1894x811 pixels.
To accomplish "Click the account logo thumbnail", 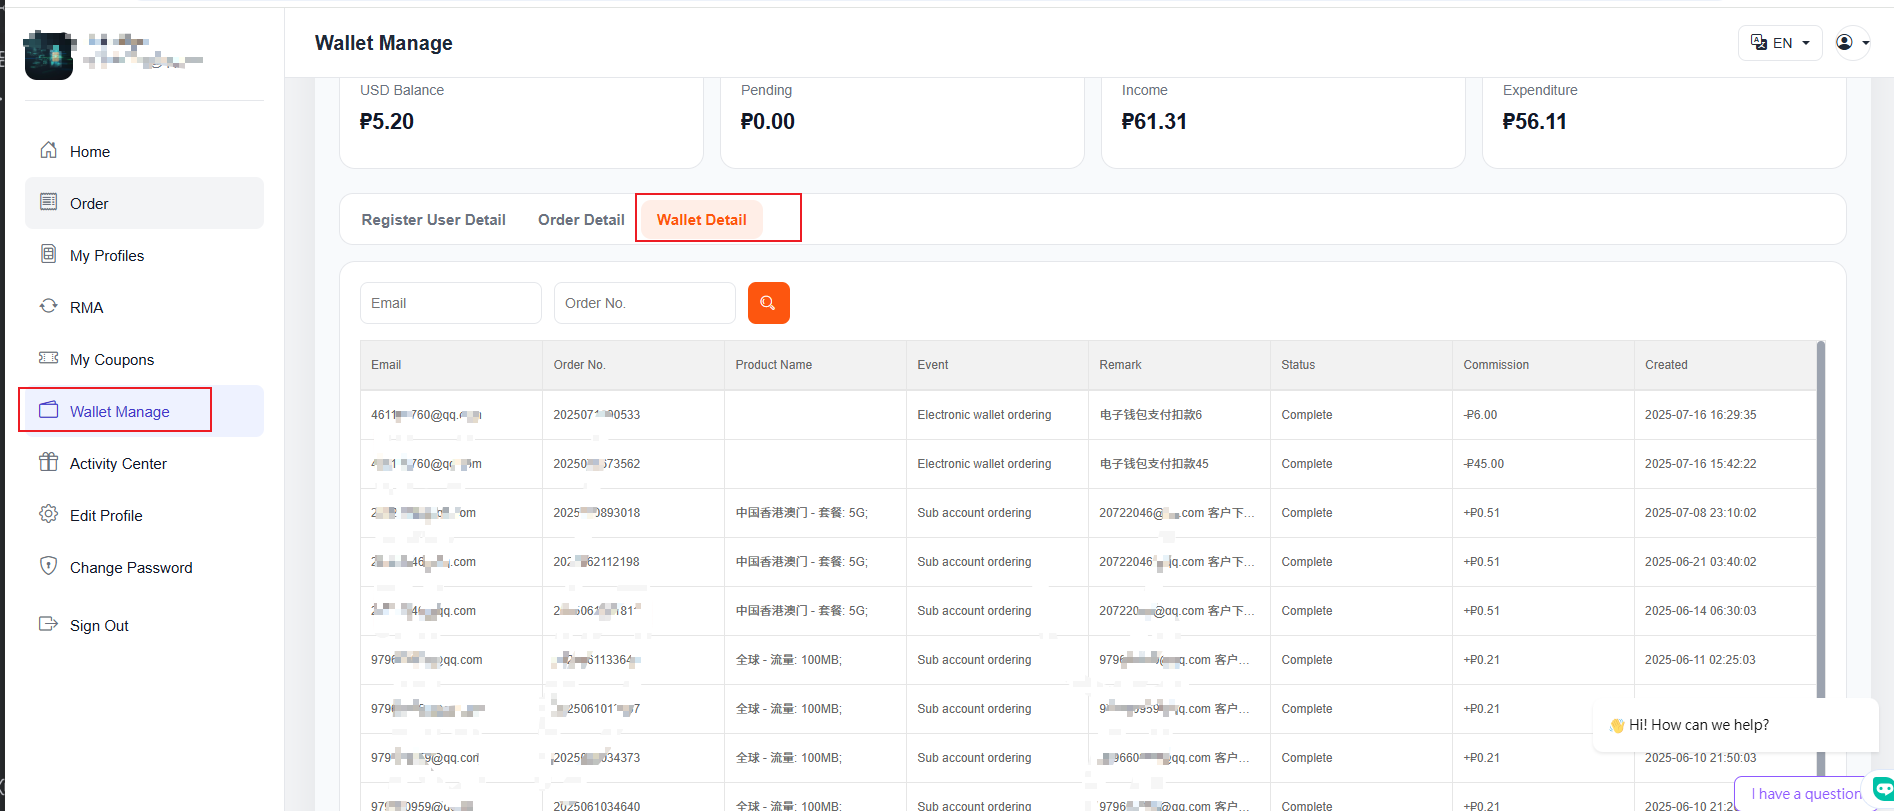I will (x=49, y=55).
